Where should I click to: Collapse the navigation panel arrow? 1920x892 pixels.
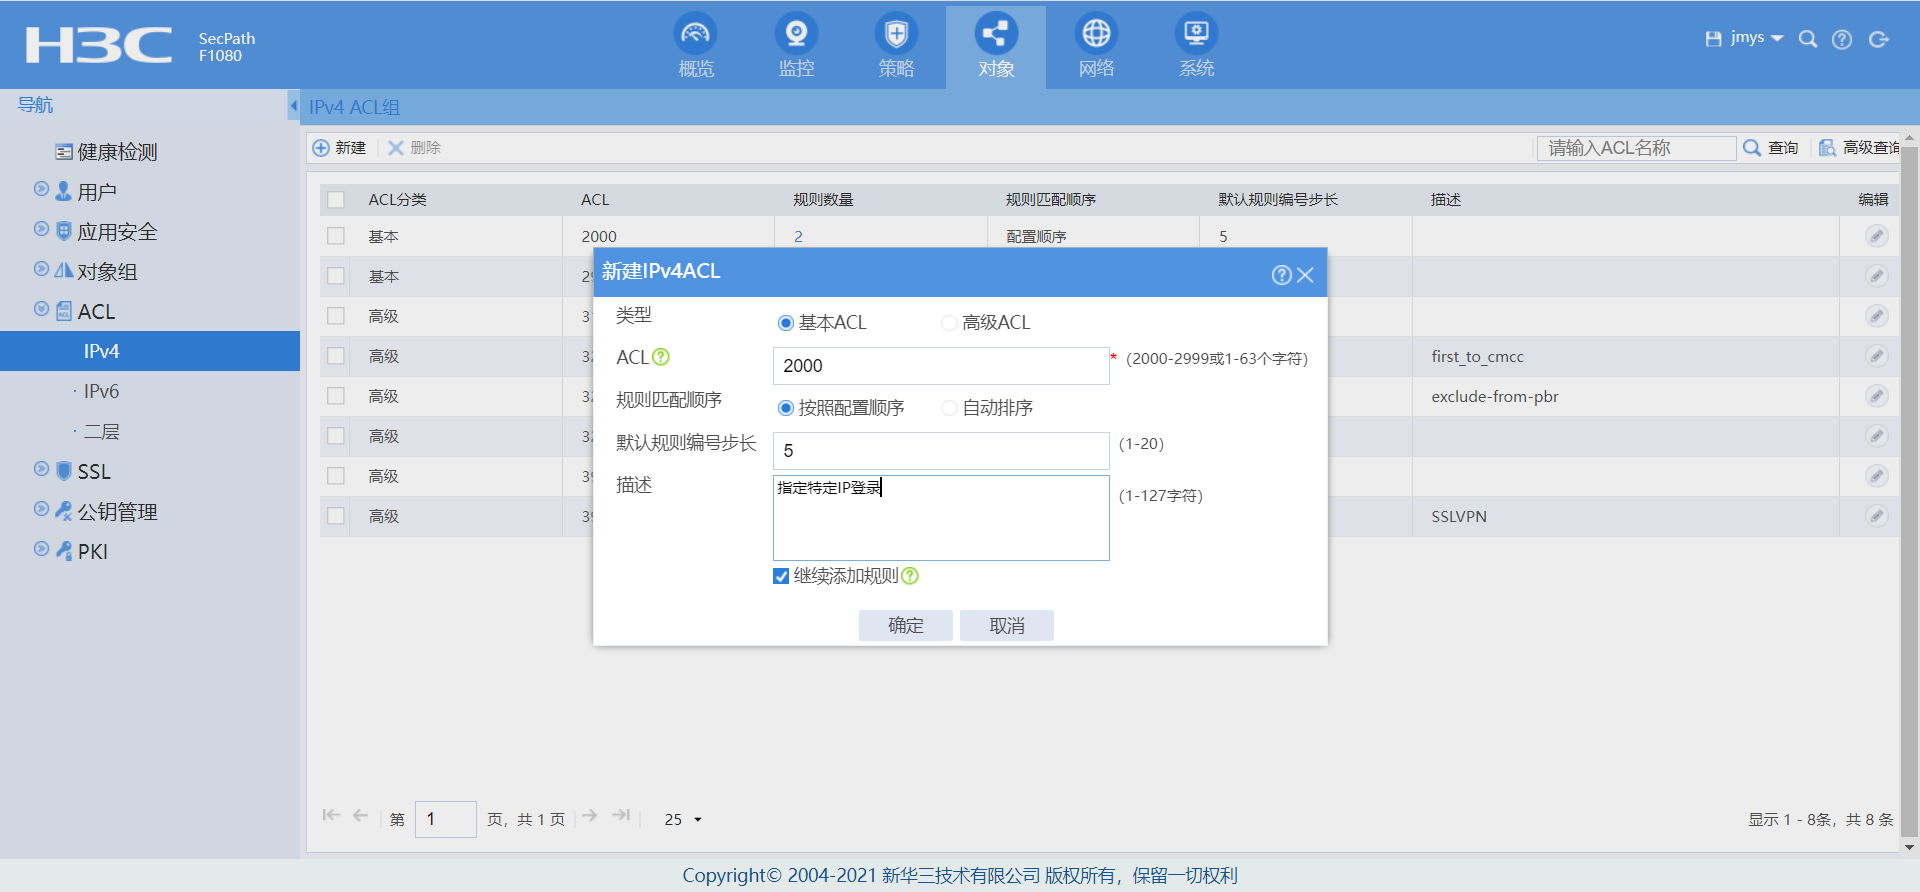pyautogui.click(x=293, y=105)
